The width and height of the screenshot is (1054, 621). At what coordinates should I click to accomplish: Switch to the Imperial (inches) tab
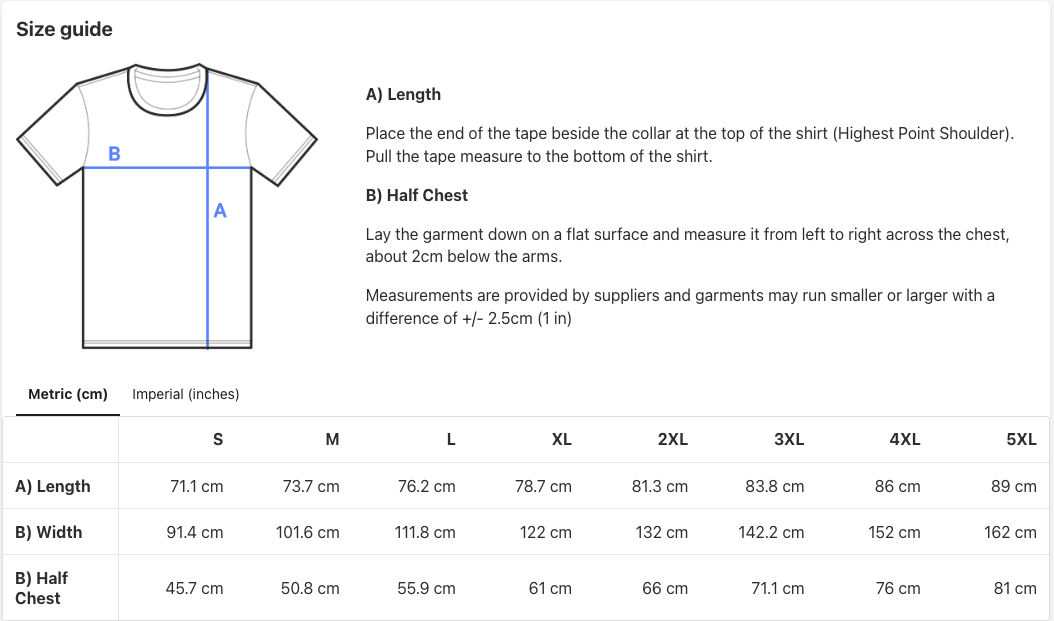click(x=185, y=394)
